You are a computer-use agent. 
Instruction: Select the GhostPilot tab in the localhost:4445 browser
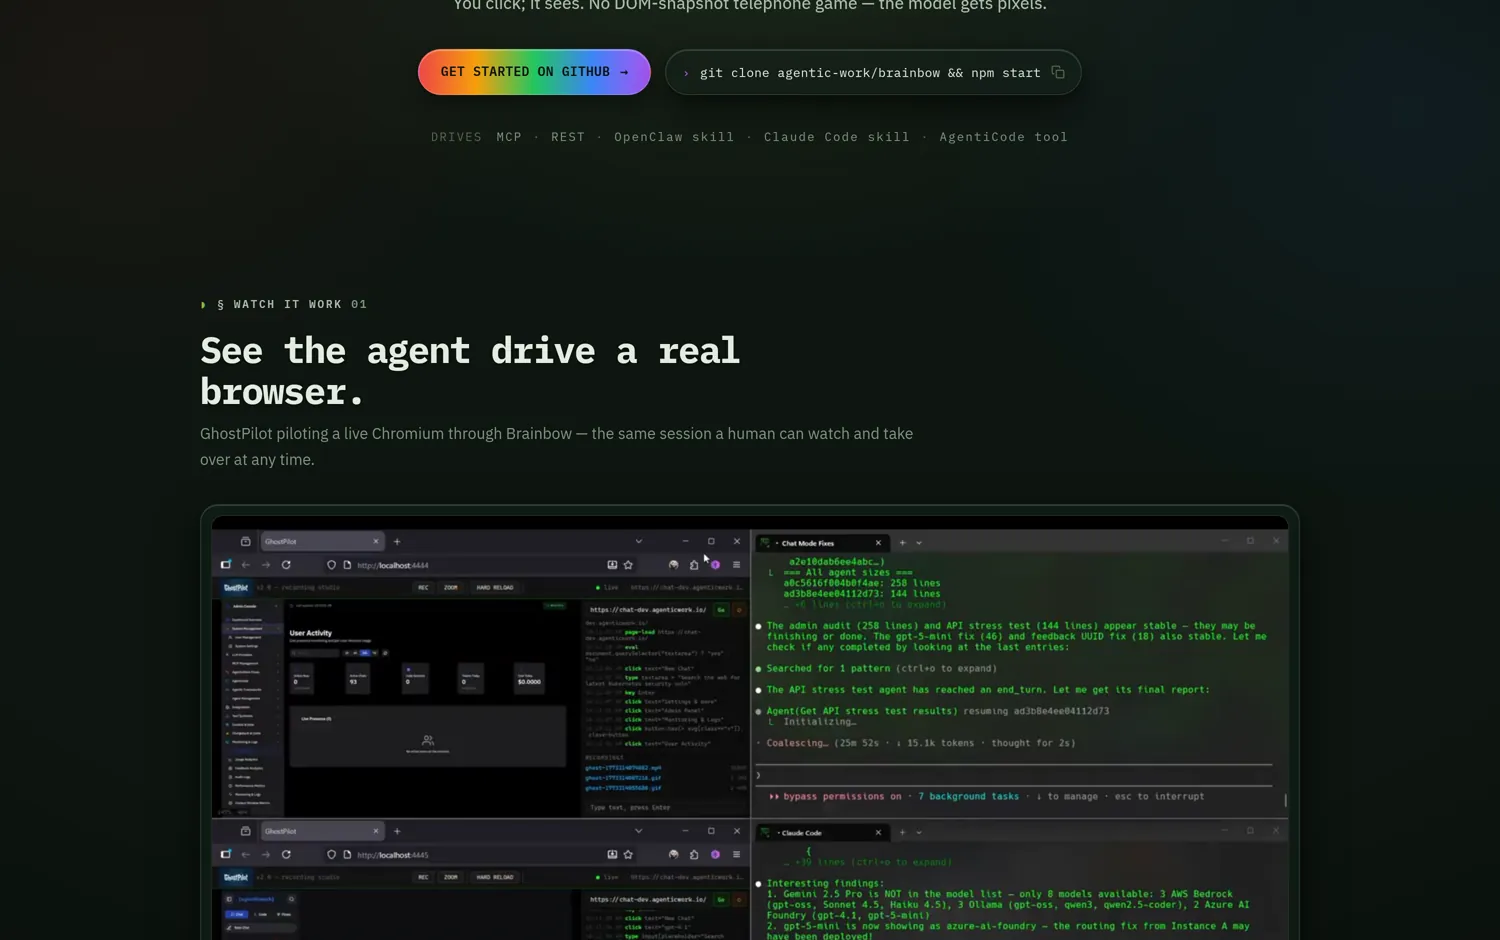tap(322, 831)
